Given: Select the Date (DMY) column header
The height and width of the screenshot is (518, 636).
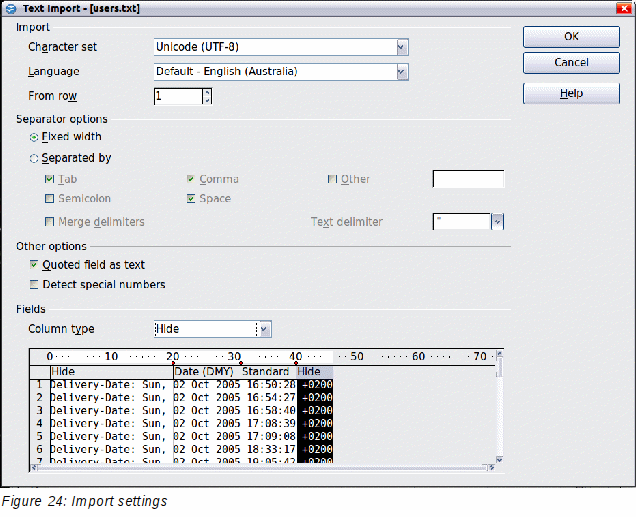Looking at the screenshot, I should coord(207,372).
